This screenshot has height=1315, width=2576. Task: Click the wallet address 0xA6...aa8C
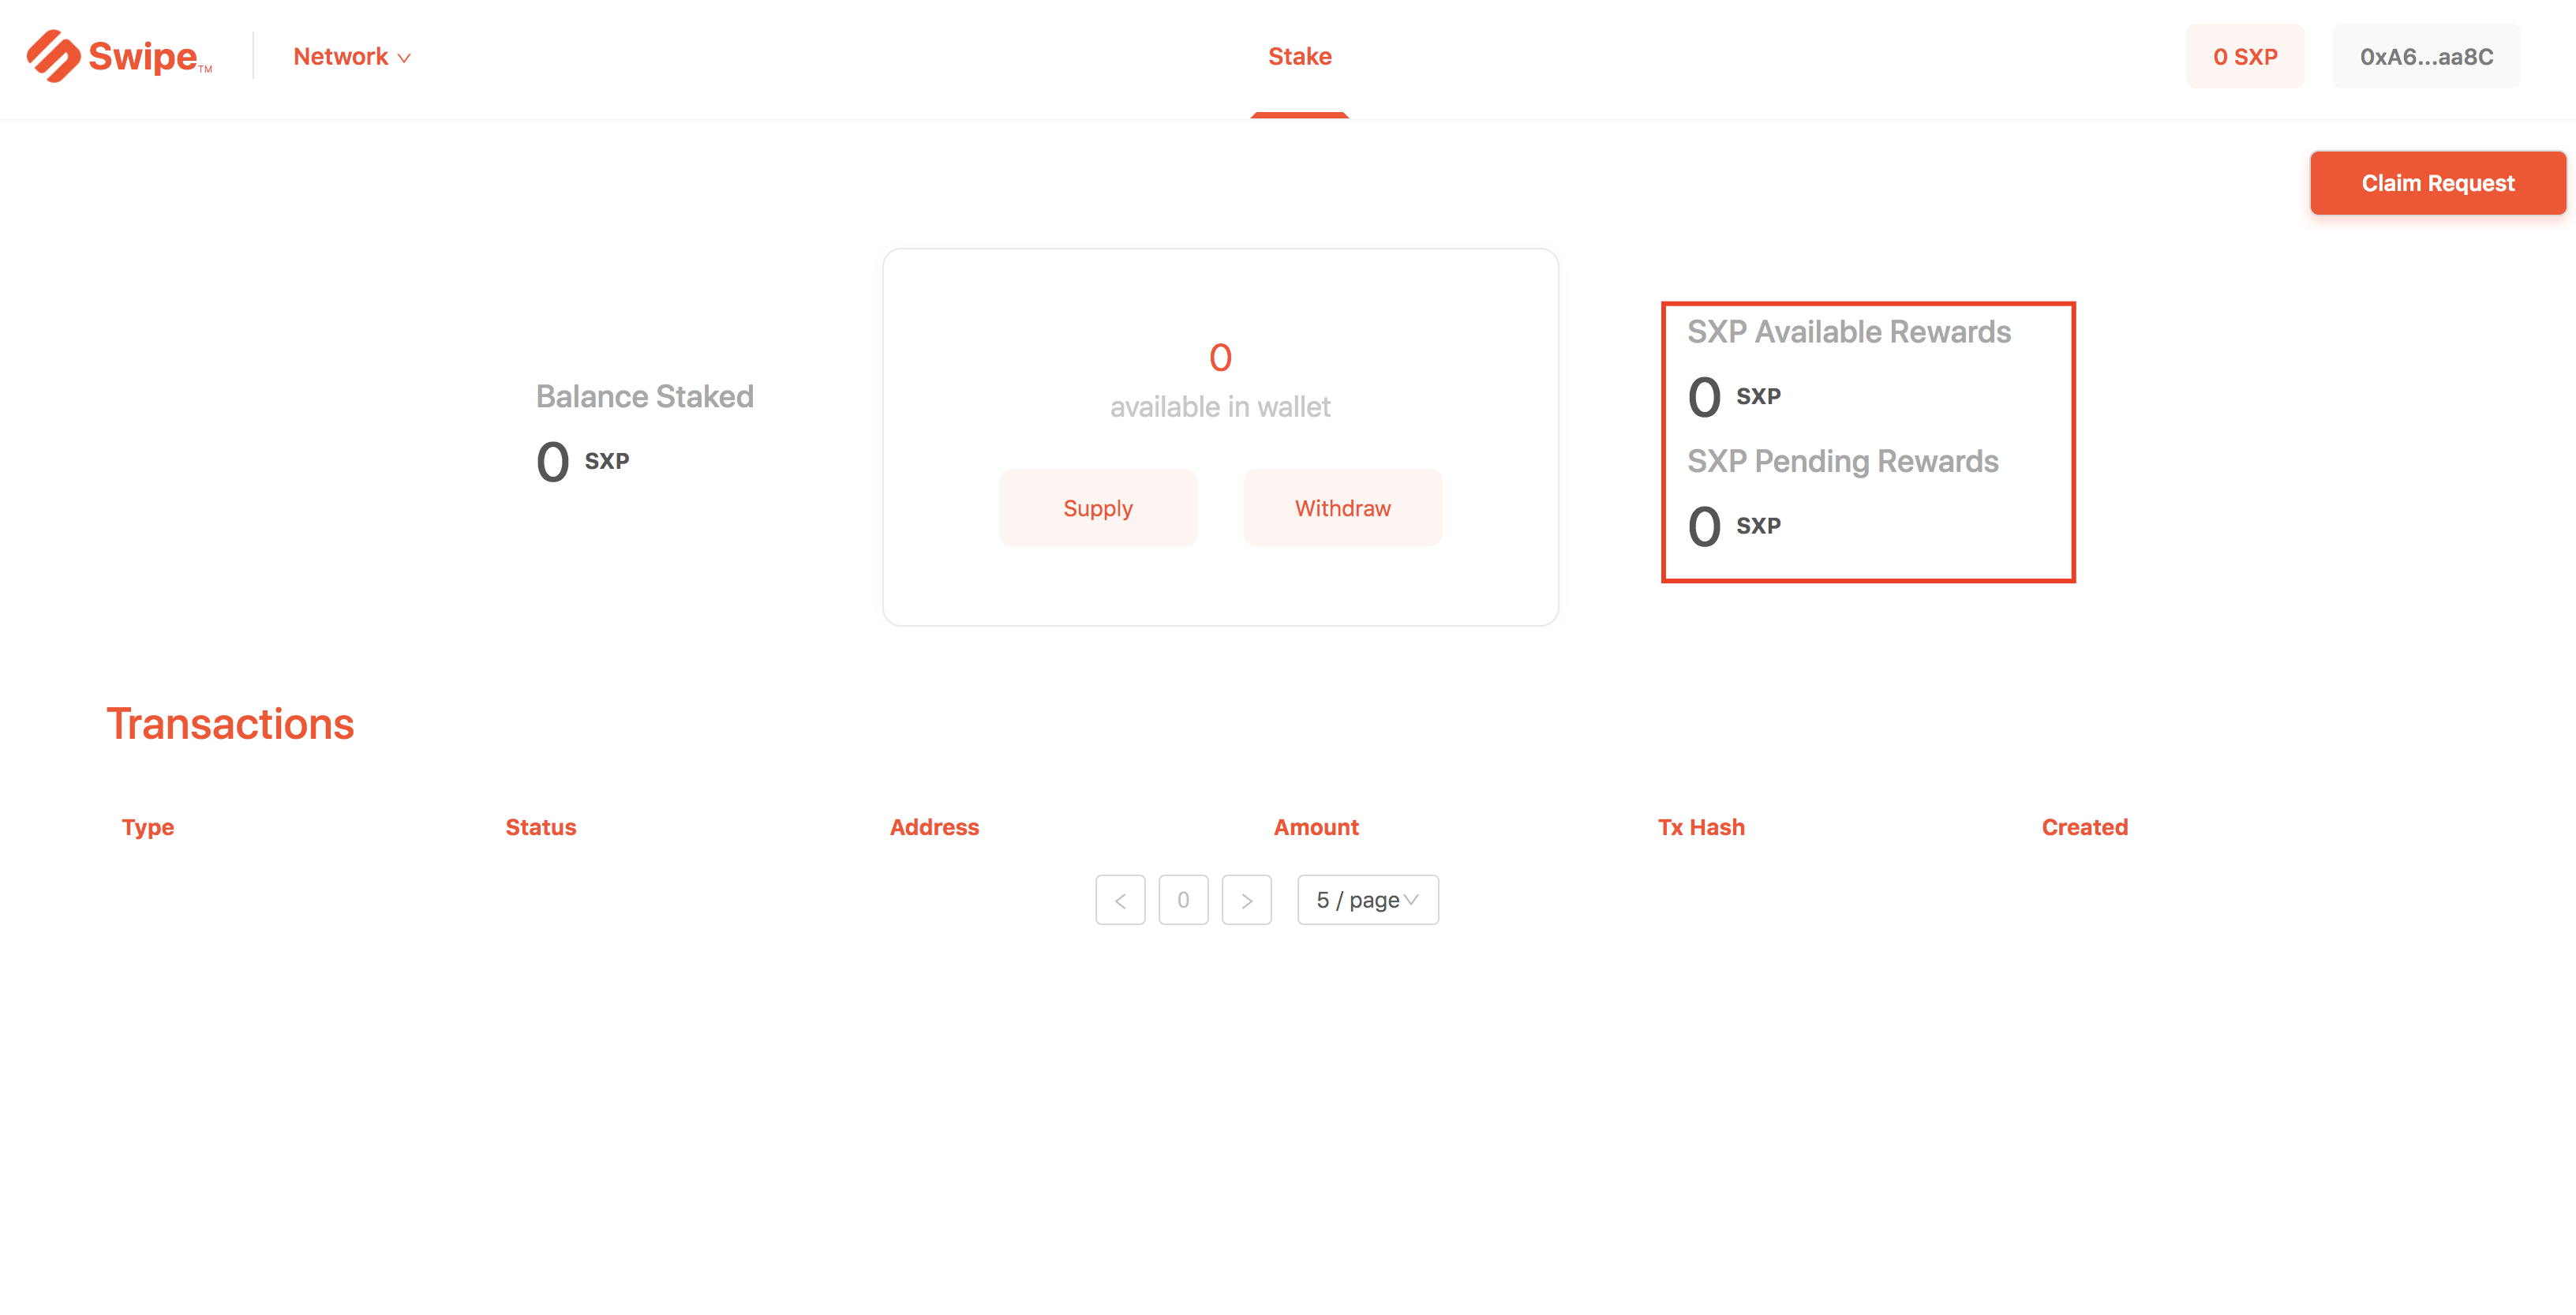2425,57
